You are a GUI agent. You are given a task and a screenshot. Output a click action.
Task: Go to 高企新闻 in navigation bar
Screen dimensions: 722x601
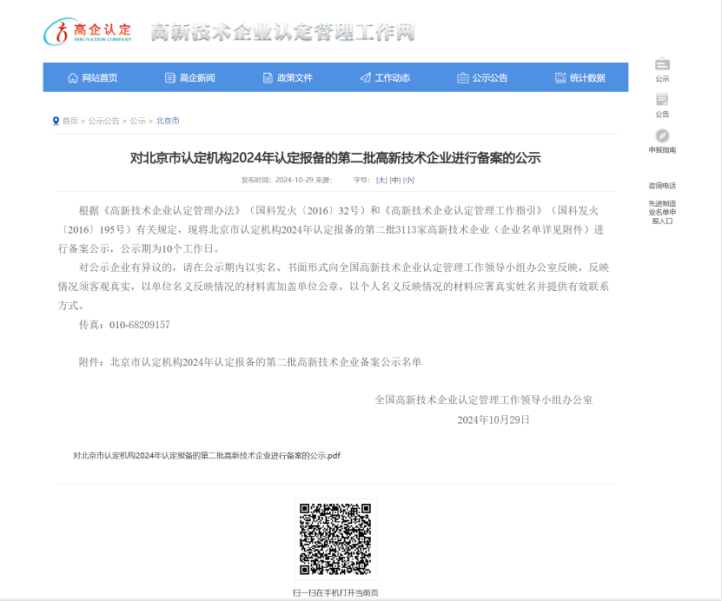click(190, 78)
